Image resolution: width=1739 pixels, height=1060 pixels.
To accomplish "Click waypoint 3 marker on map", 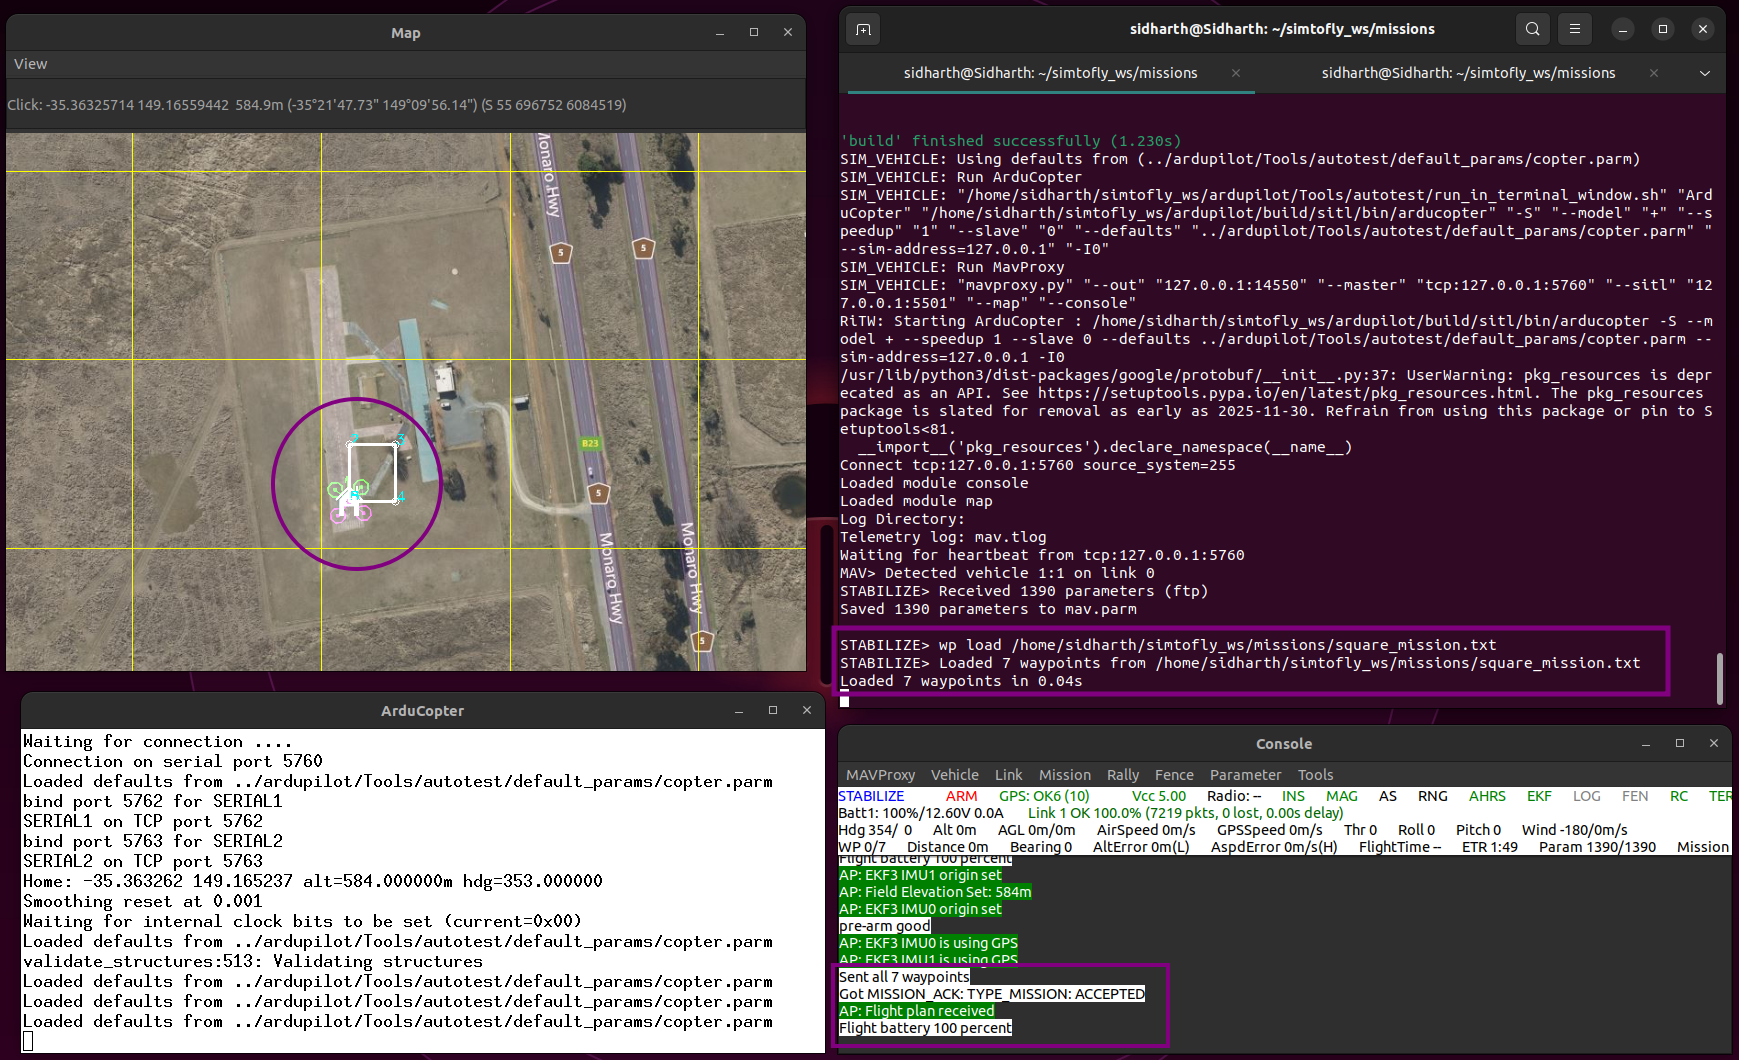I will pyautogui.click(x=397, y=443).
